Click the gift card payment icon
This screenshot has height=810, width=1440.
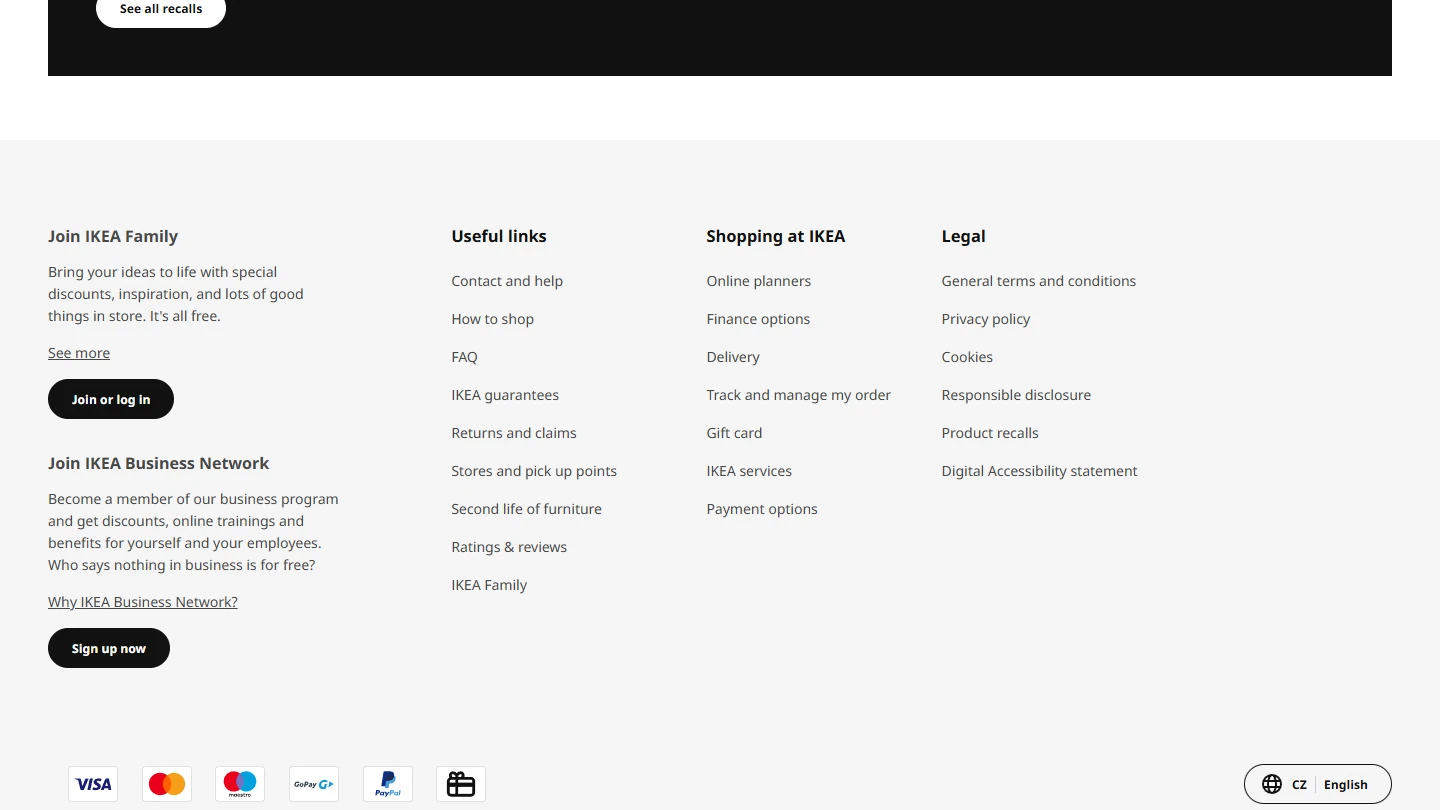pyautogui.click(x=461, y=784)
